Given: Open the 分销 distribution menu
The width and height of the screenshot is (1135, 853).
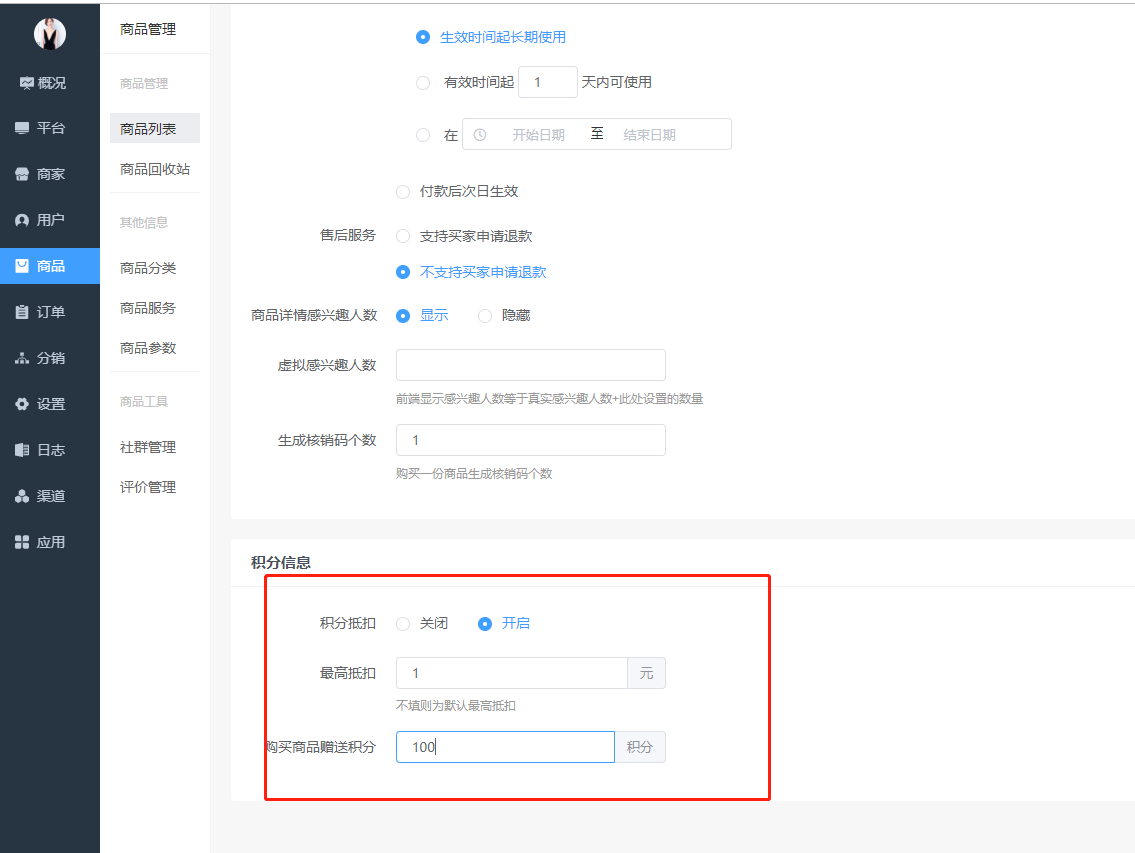Looking at the screenshot, I should click(x=50, y=358).
